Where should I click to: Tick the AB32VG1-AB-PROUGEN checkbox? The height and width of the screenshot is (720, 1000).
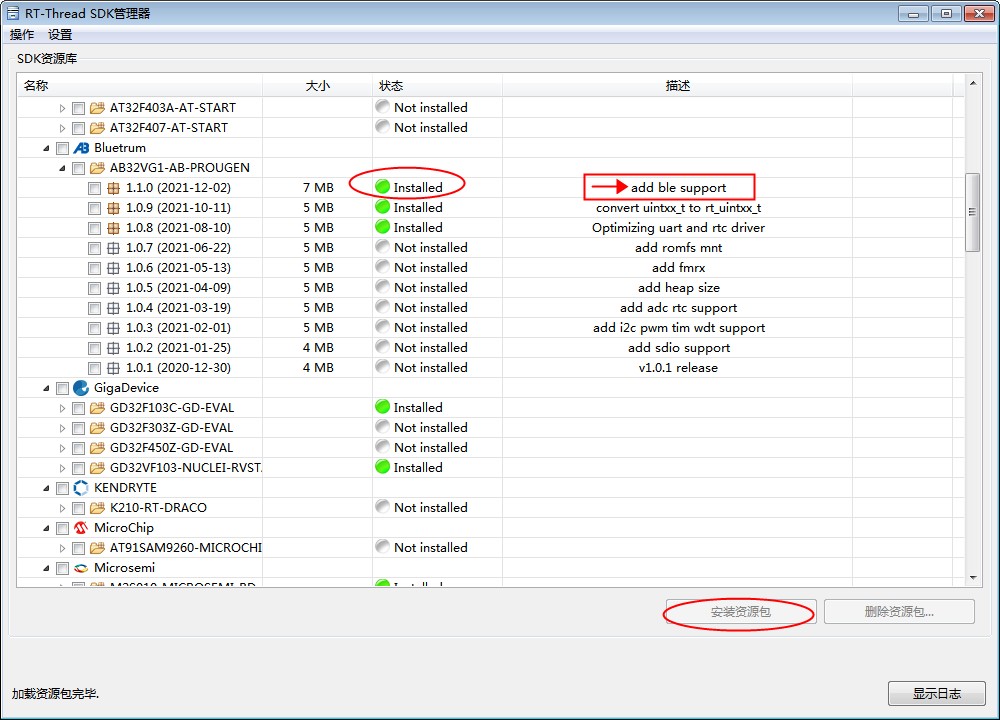tap(78, 168)
